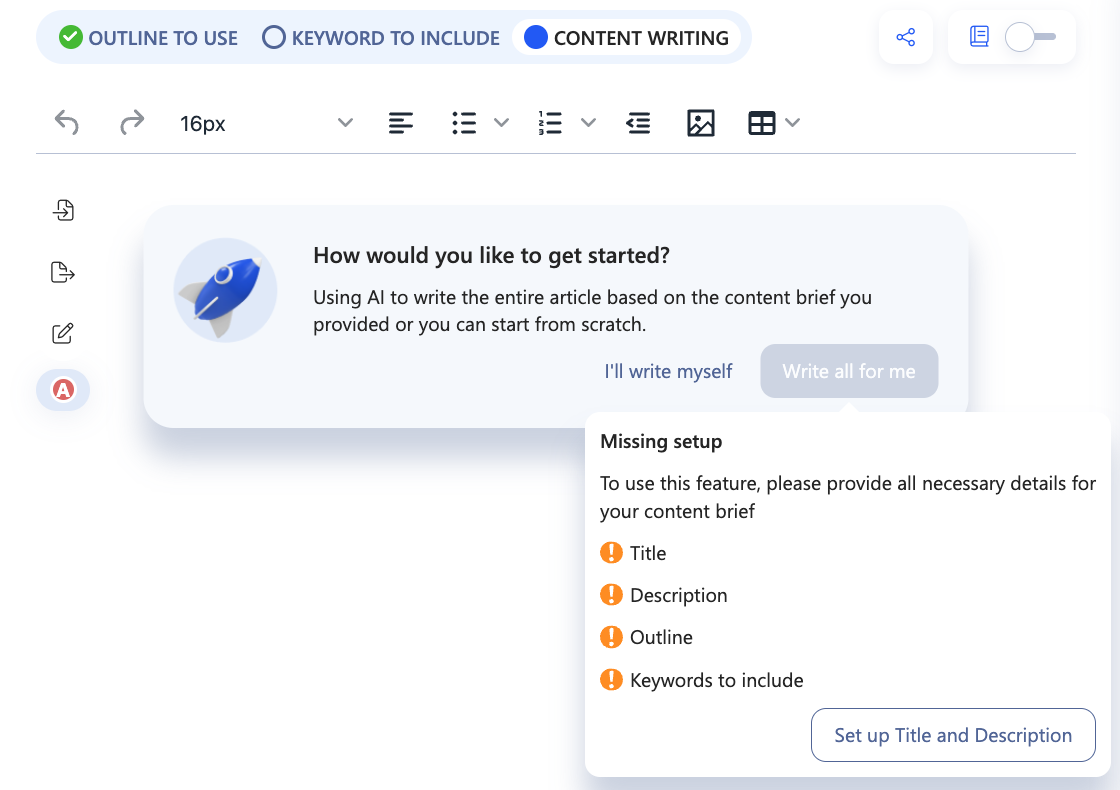Click the outdent indentation icon
The width and height of the screenshot is (1120, 790).
tap(638, 123)
